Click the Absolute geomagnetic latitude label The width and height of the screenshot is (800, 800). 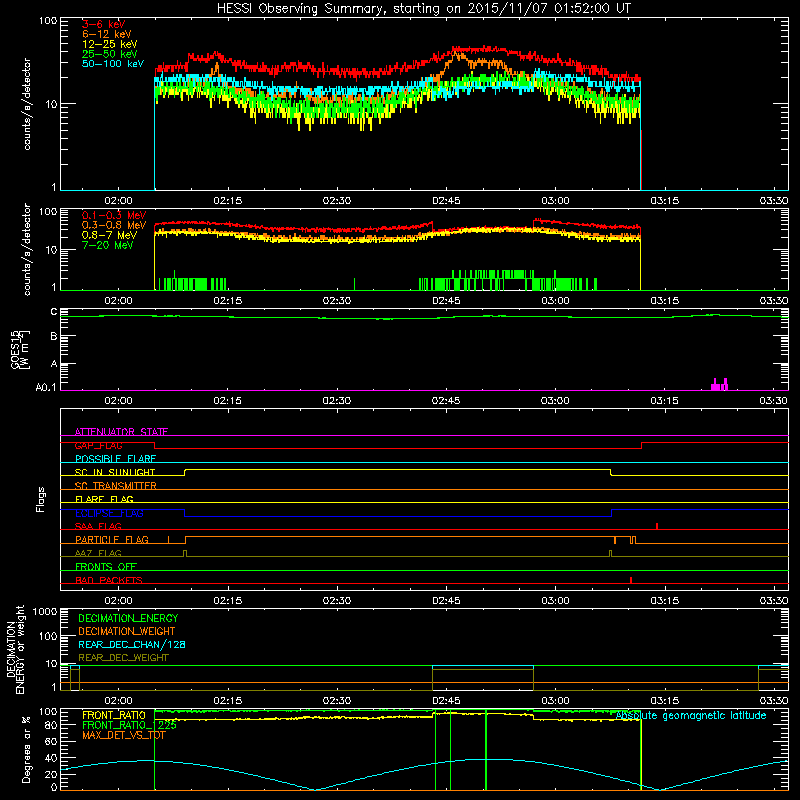(691, 716)
